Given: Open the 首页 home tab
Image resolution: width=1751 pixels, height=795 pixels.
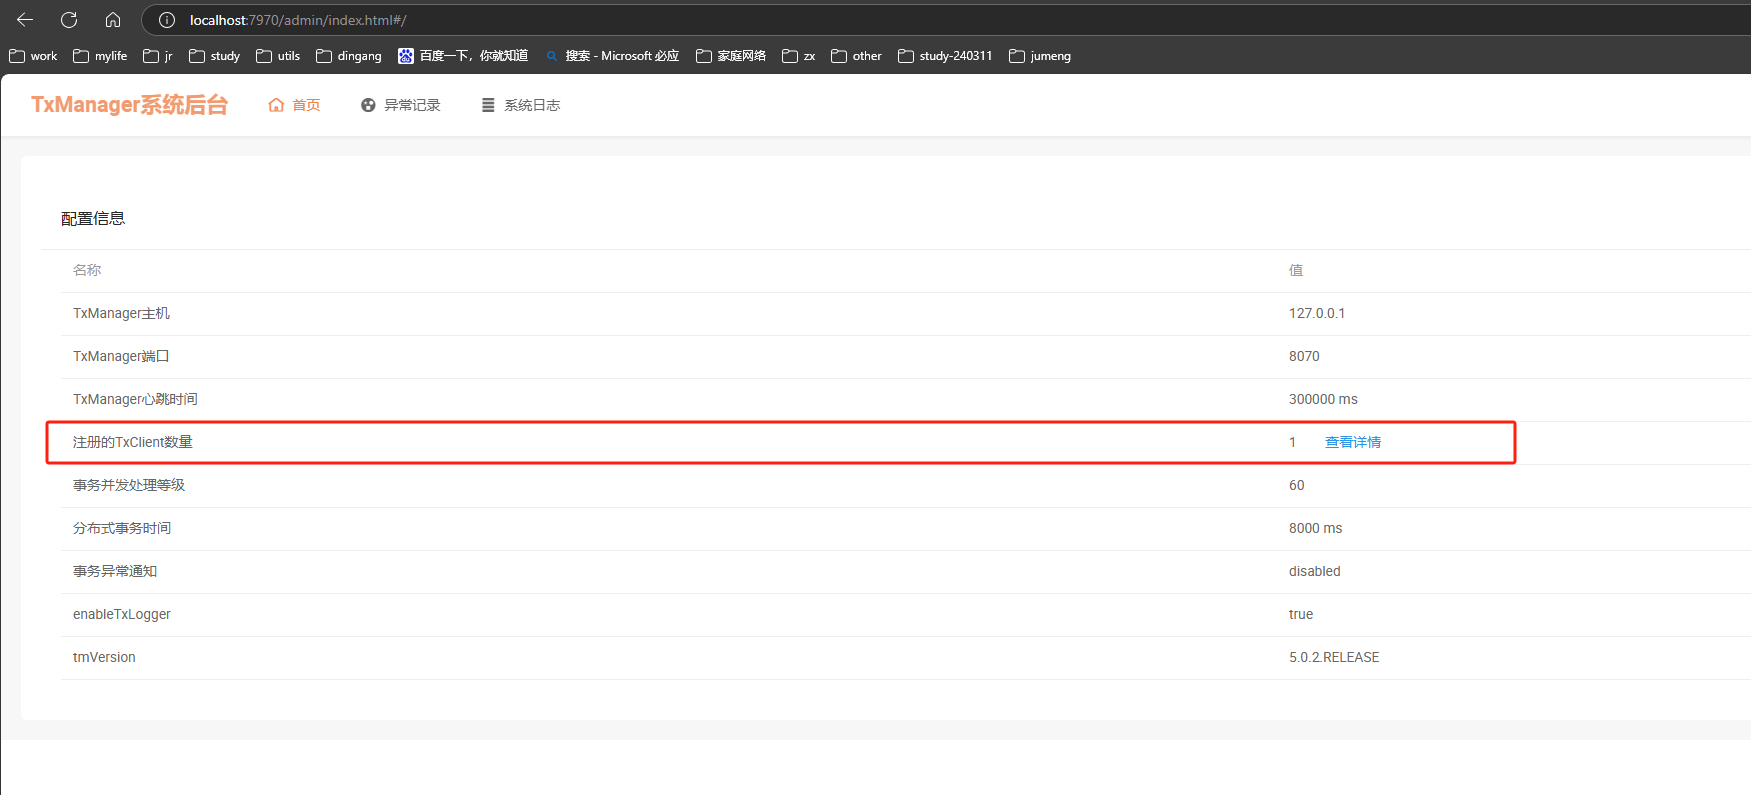Looking at the screenshot, I should (x=295, y=105).
